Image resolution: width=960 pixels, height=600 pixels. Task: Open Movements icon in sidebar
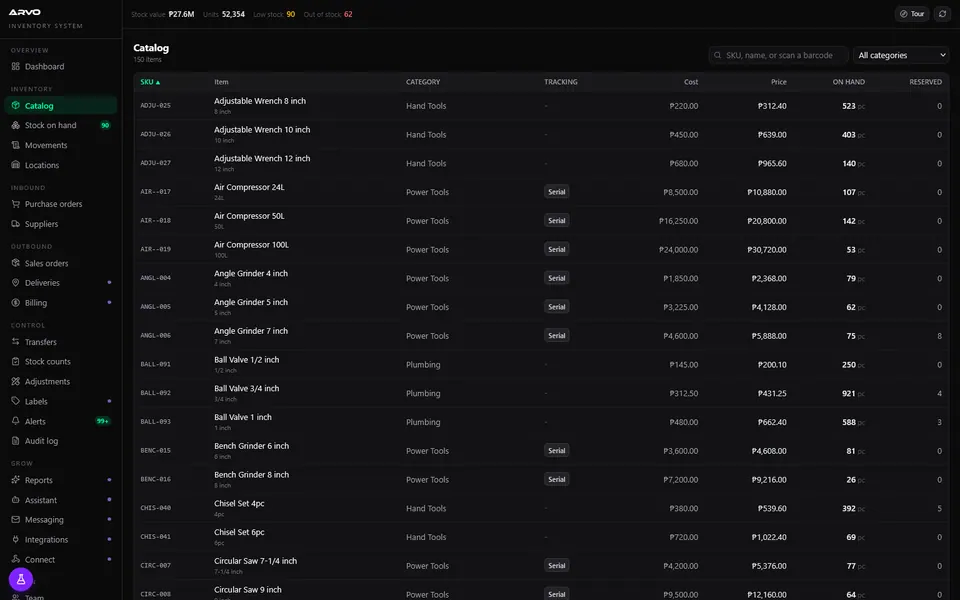[x=16, y=145]
